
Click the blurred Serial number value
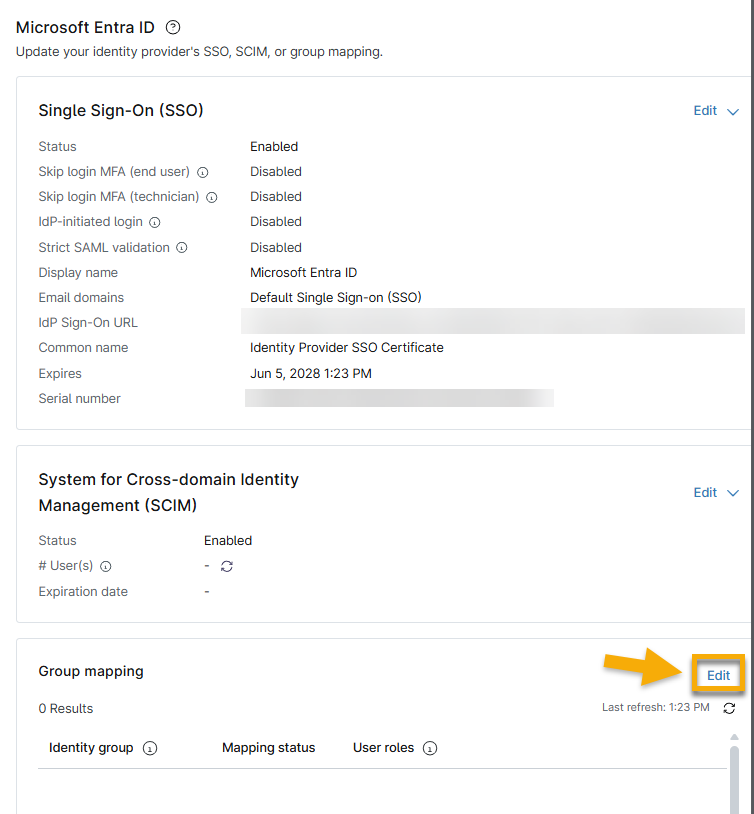click(399, 398)
